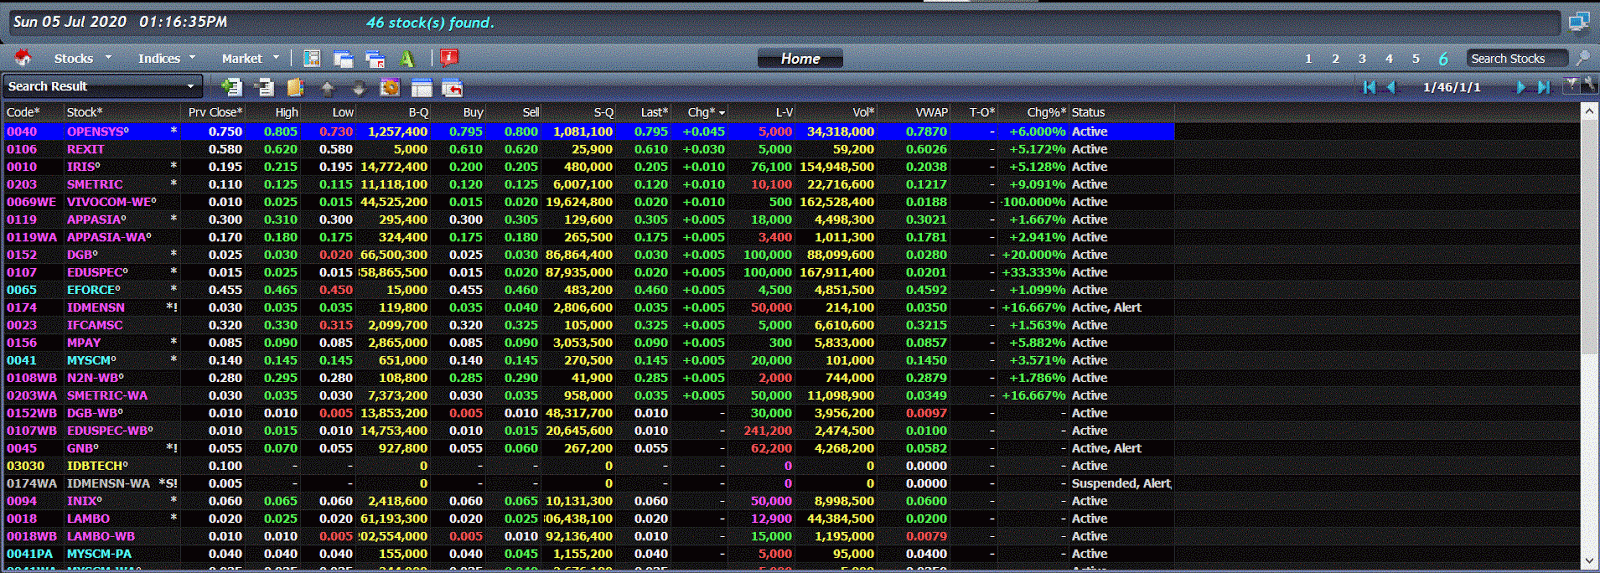
Task: Select the VIVOCOM-WE stock name
Action: point(111,202)
